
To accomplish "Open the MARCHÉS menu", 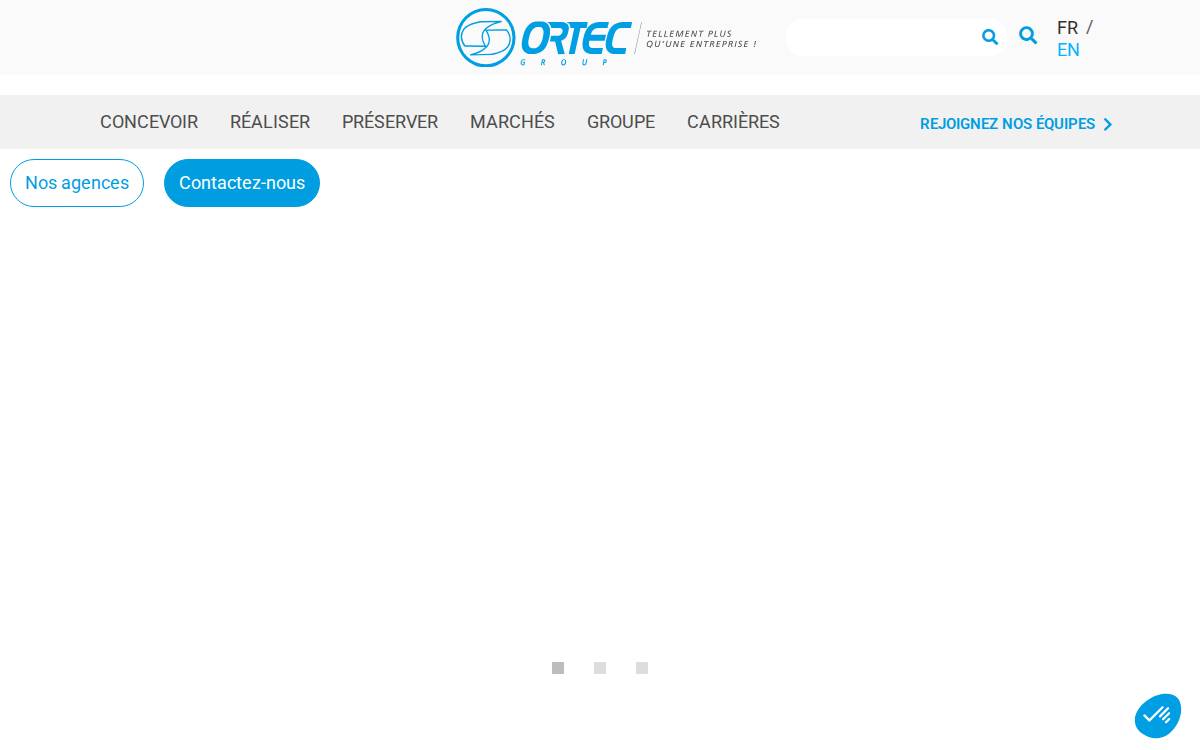I will 512,122.
